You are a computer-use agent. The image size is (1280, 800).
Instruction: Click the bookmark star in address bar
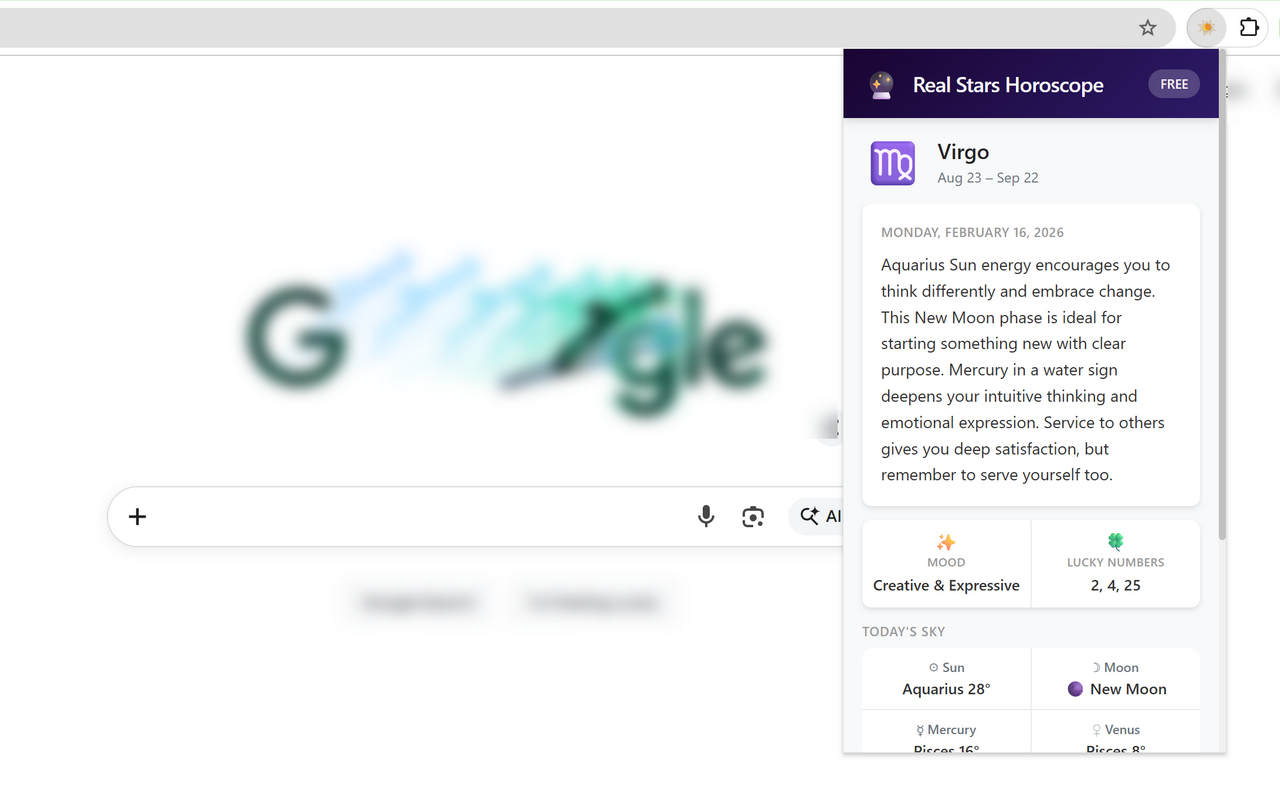(1148, 28)
